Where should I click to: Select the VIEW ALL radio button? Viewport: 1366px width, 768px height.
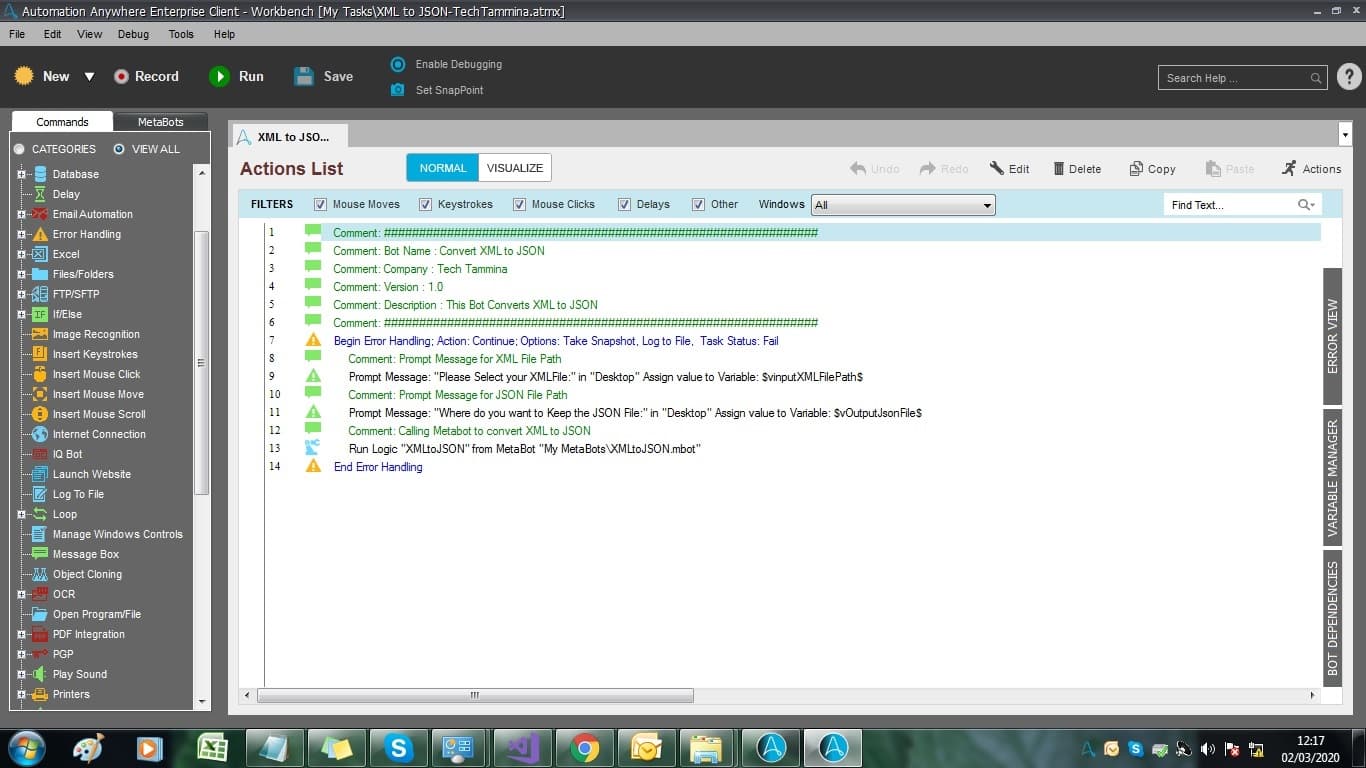pyautogui.click(x=119, y=149)
